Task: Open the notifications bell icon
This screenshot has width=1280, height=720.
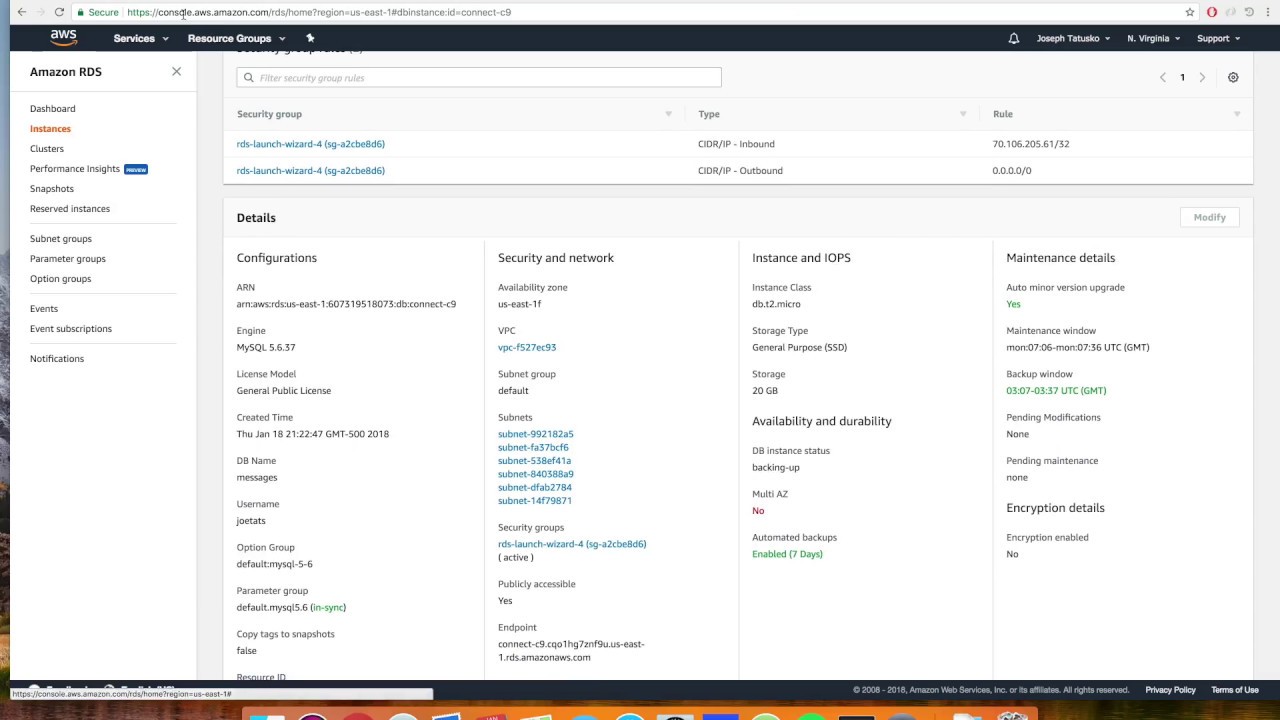Action: [1013, 38]
